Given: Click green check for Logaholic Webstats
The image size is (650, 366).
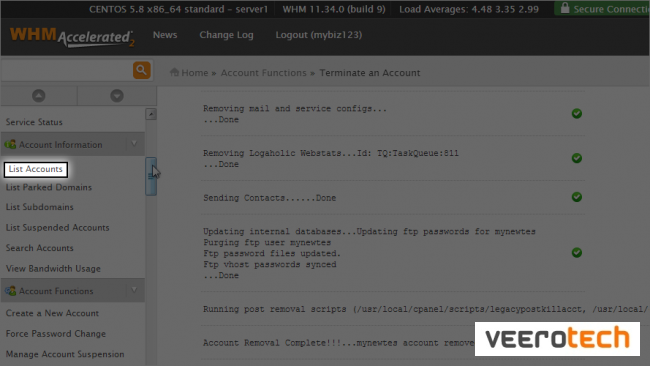Looking at the screenshot, I should [x=577, y=158].
